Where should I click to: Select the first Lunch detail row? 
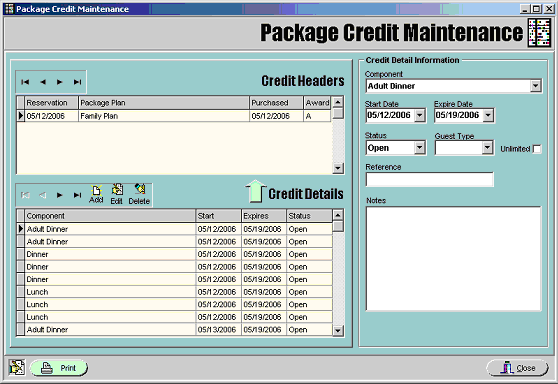pos(175,292)
